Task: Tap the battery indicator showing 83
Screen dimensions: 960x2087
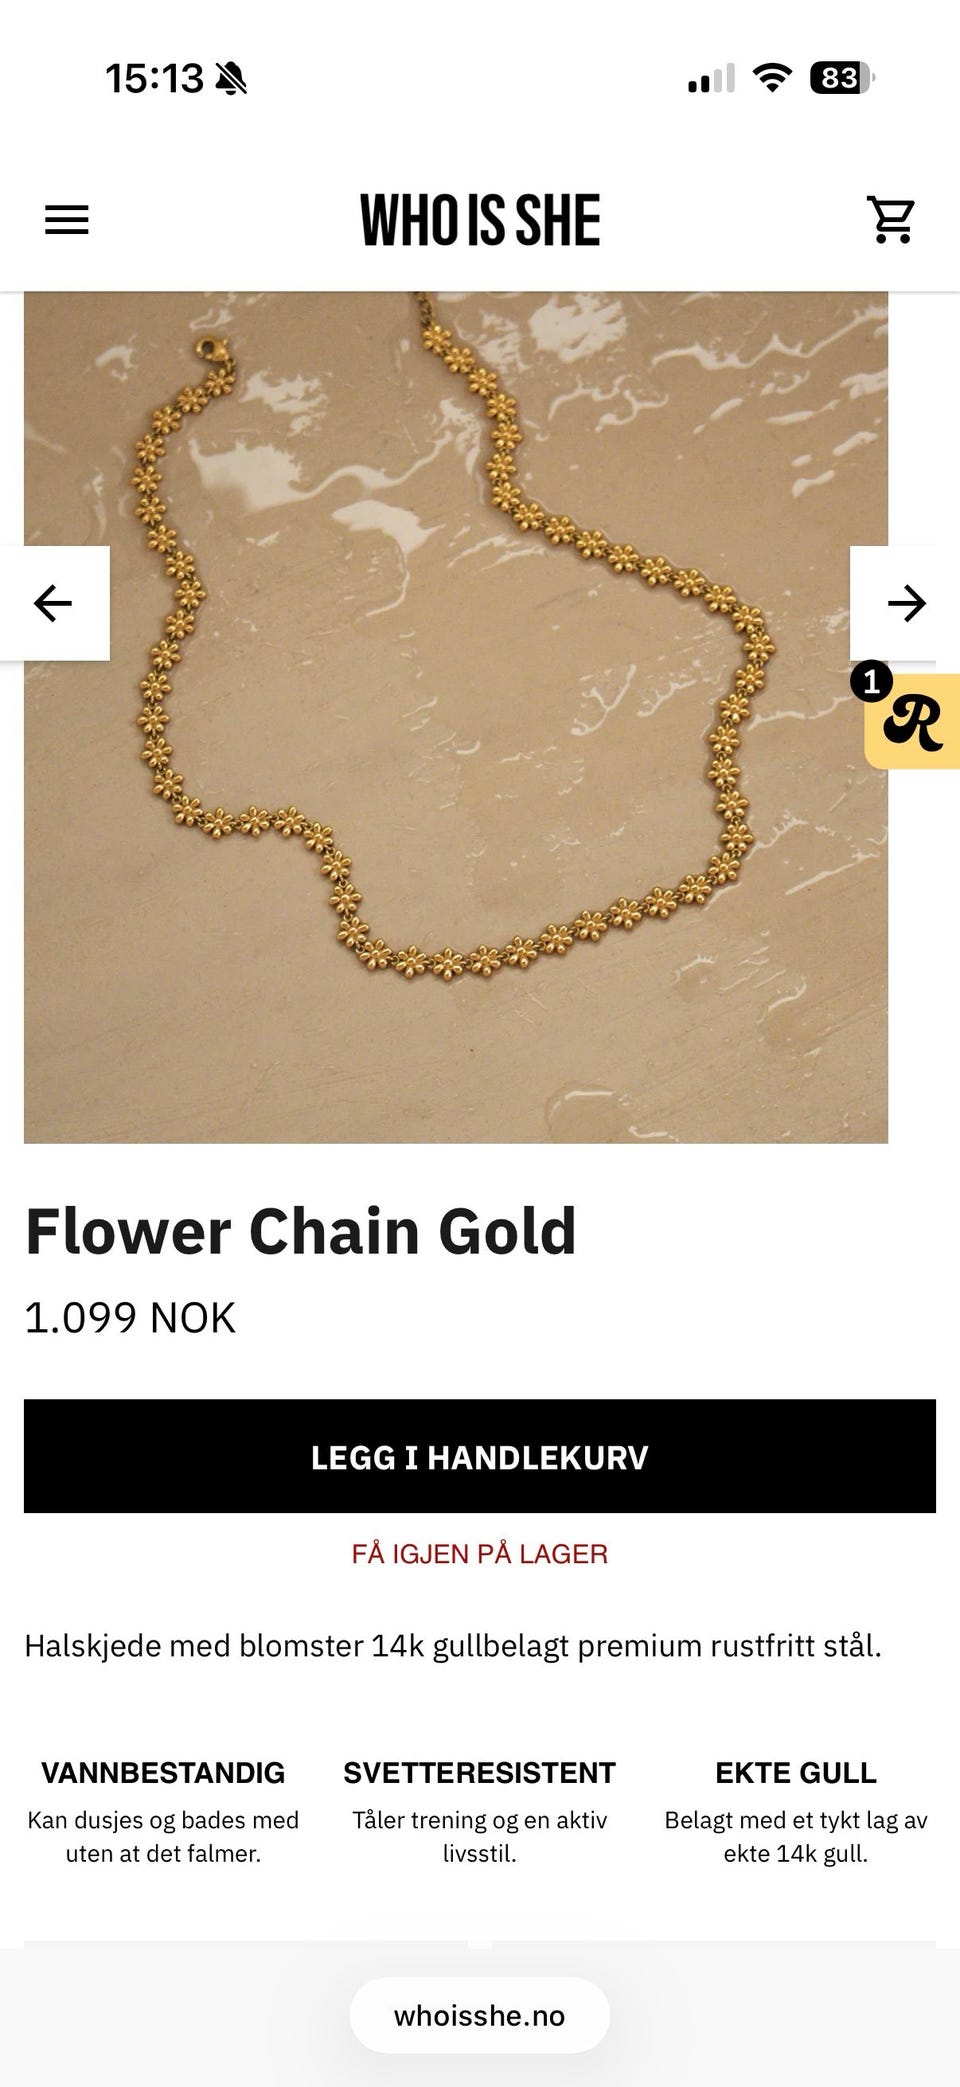Action: pos(843,77)
